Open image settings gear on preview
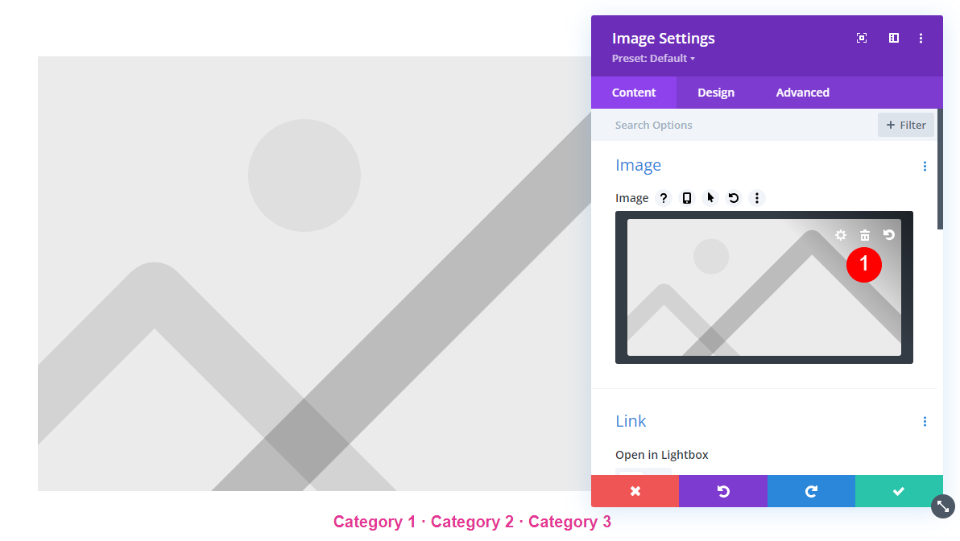This screenshot has width=960, height=541. tap(841, 235)
